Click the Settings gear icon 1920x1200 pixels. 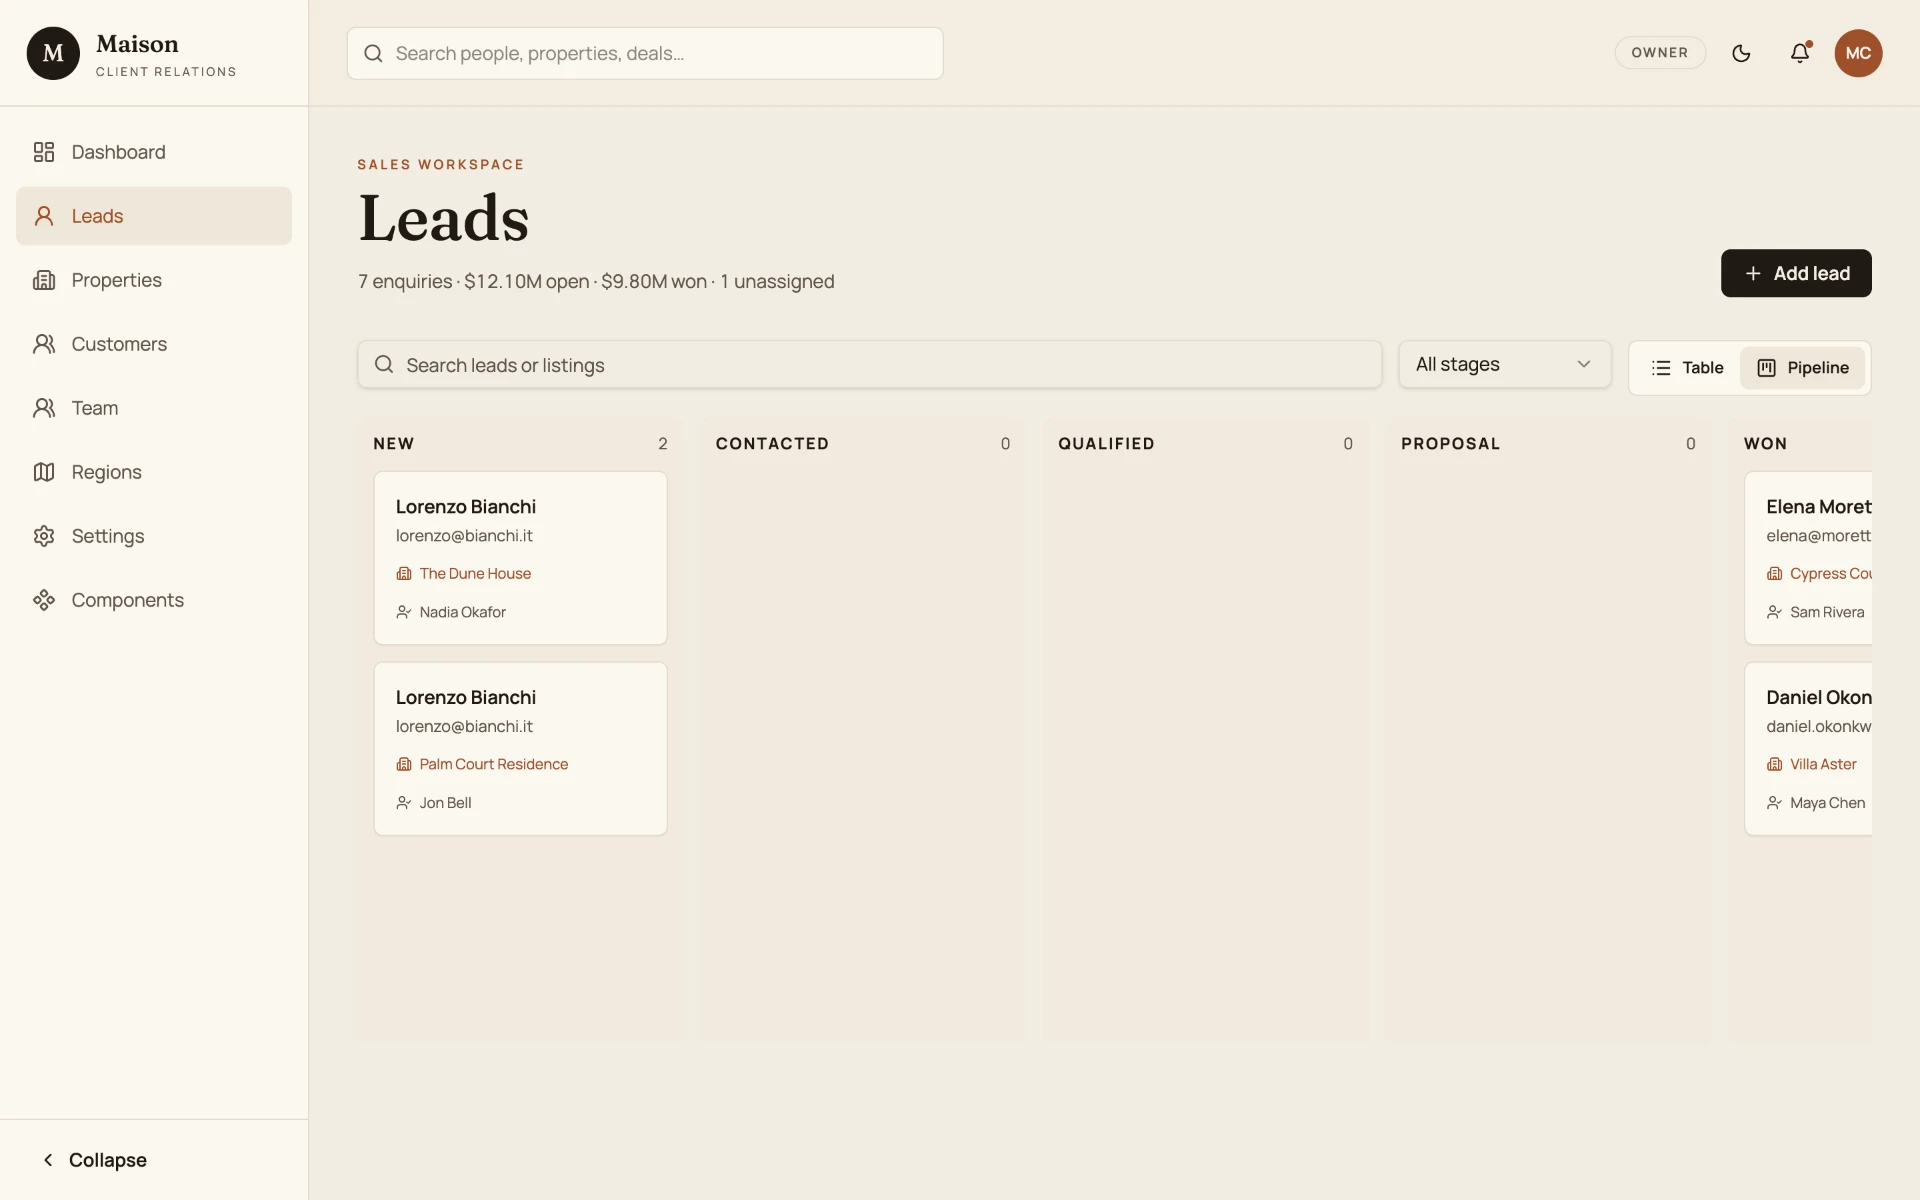coord(44,536)
